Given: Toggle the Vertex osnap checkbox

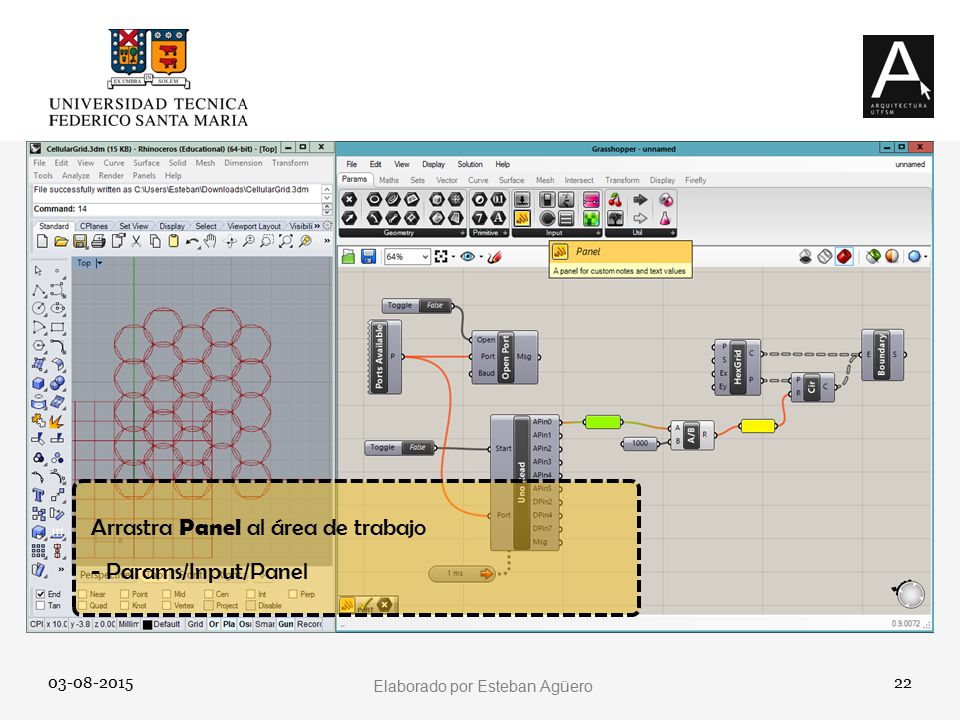Looking at the screenshot, I should (167, 606).
